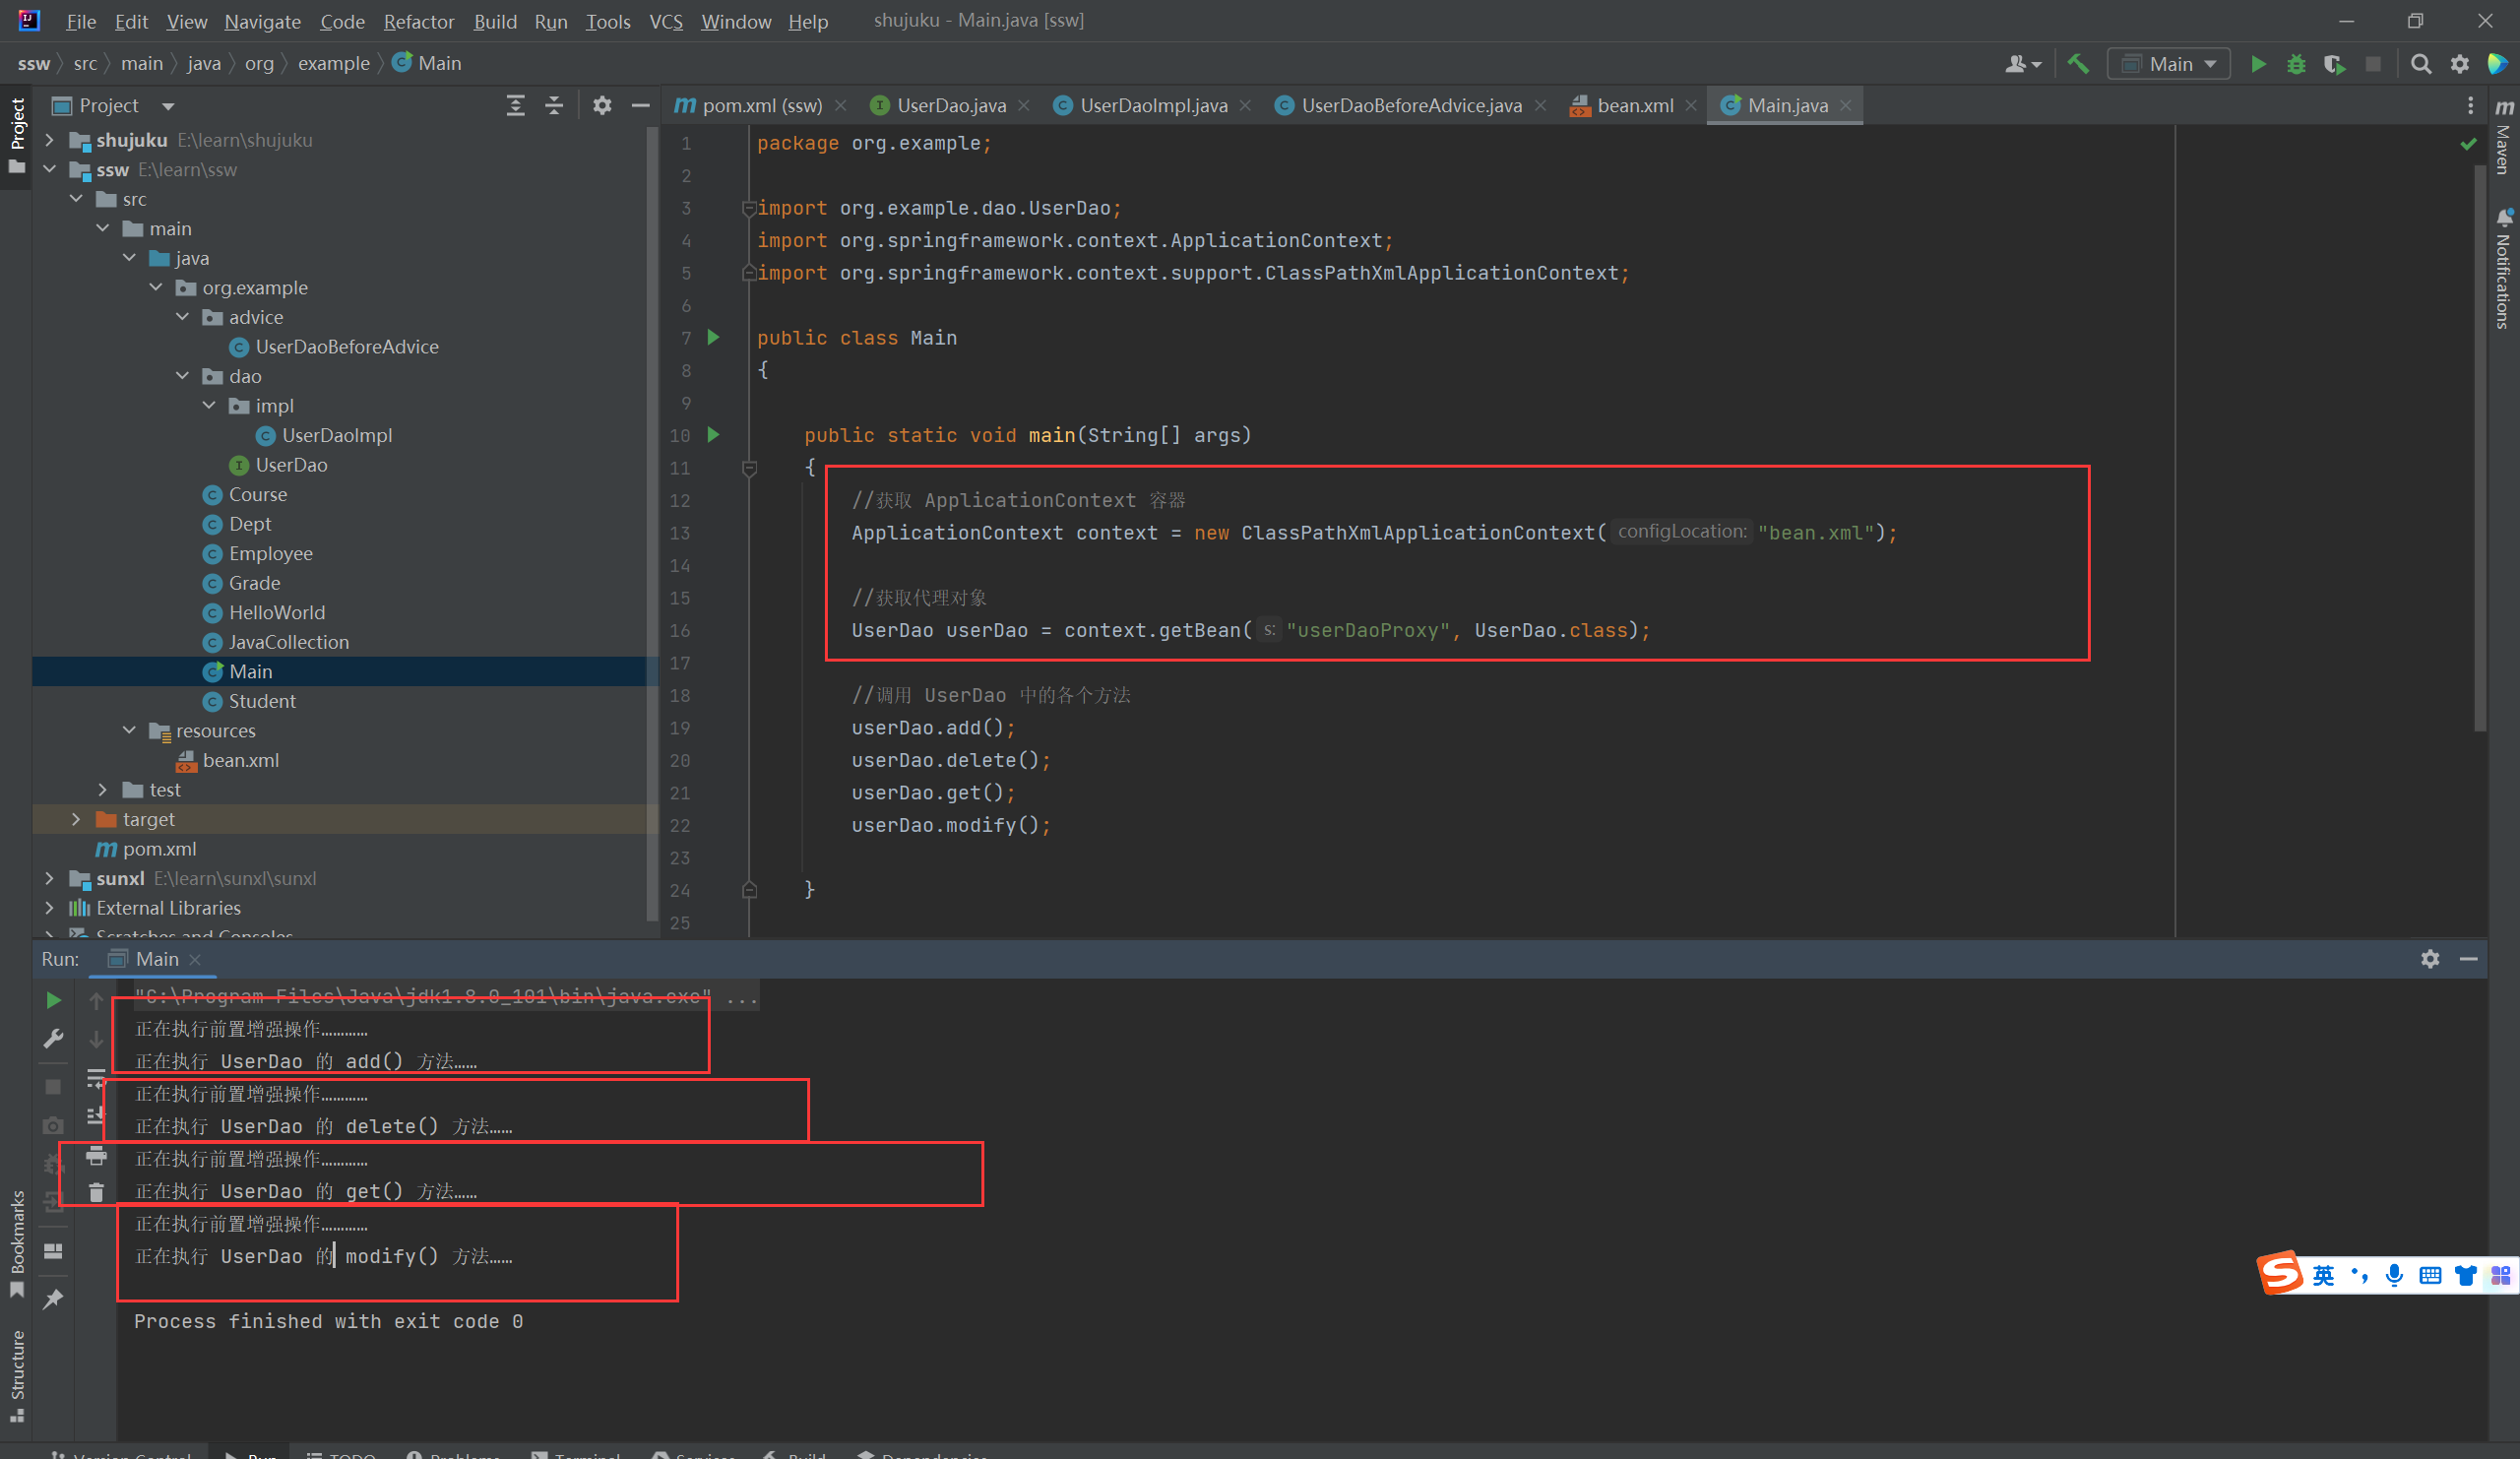This screenshot has height=1459, width=2520.
Task: Click the Build project hammer icon
Action: tap(2078, 64)
